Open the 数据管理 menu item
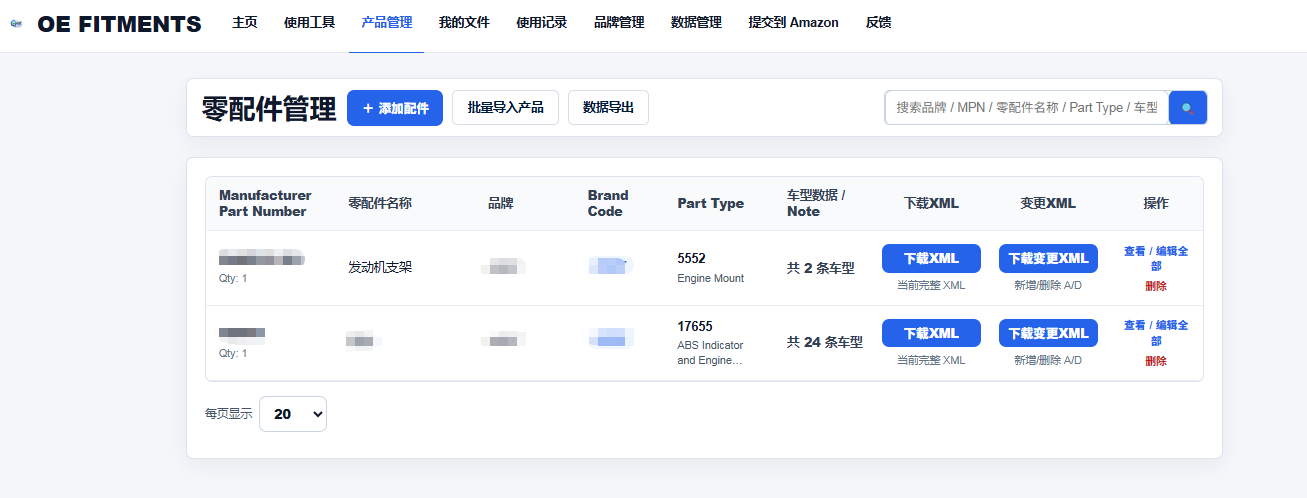Screen dimensions: 1307x498 (x=696, y=22)
